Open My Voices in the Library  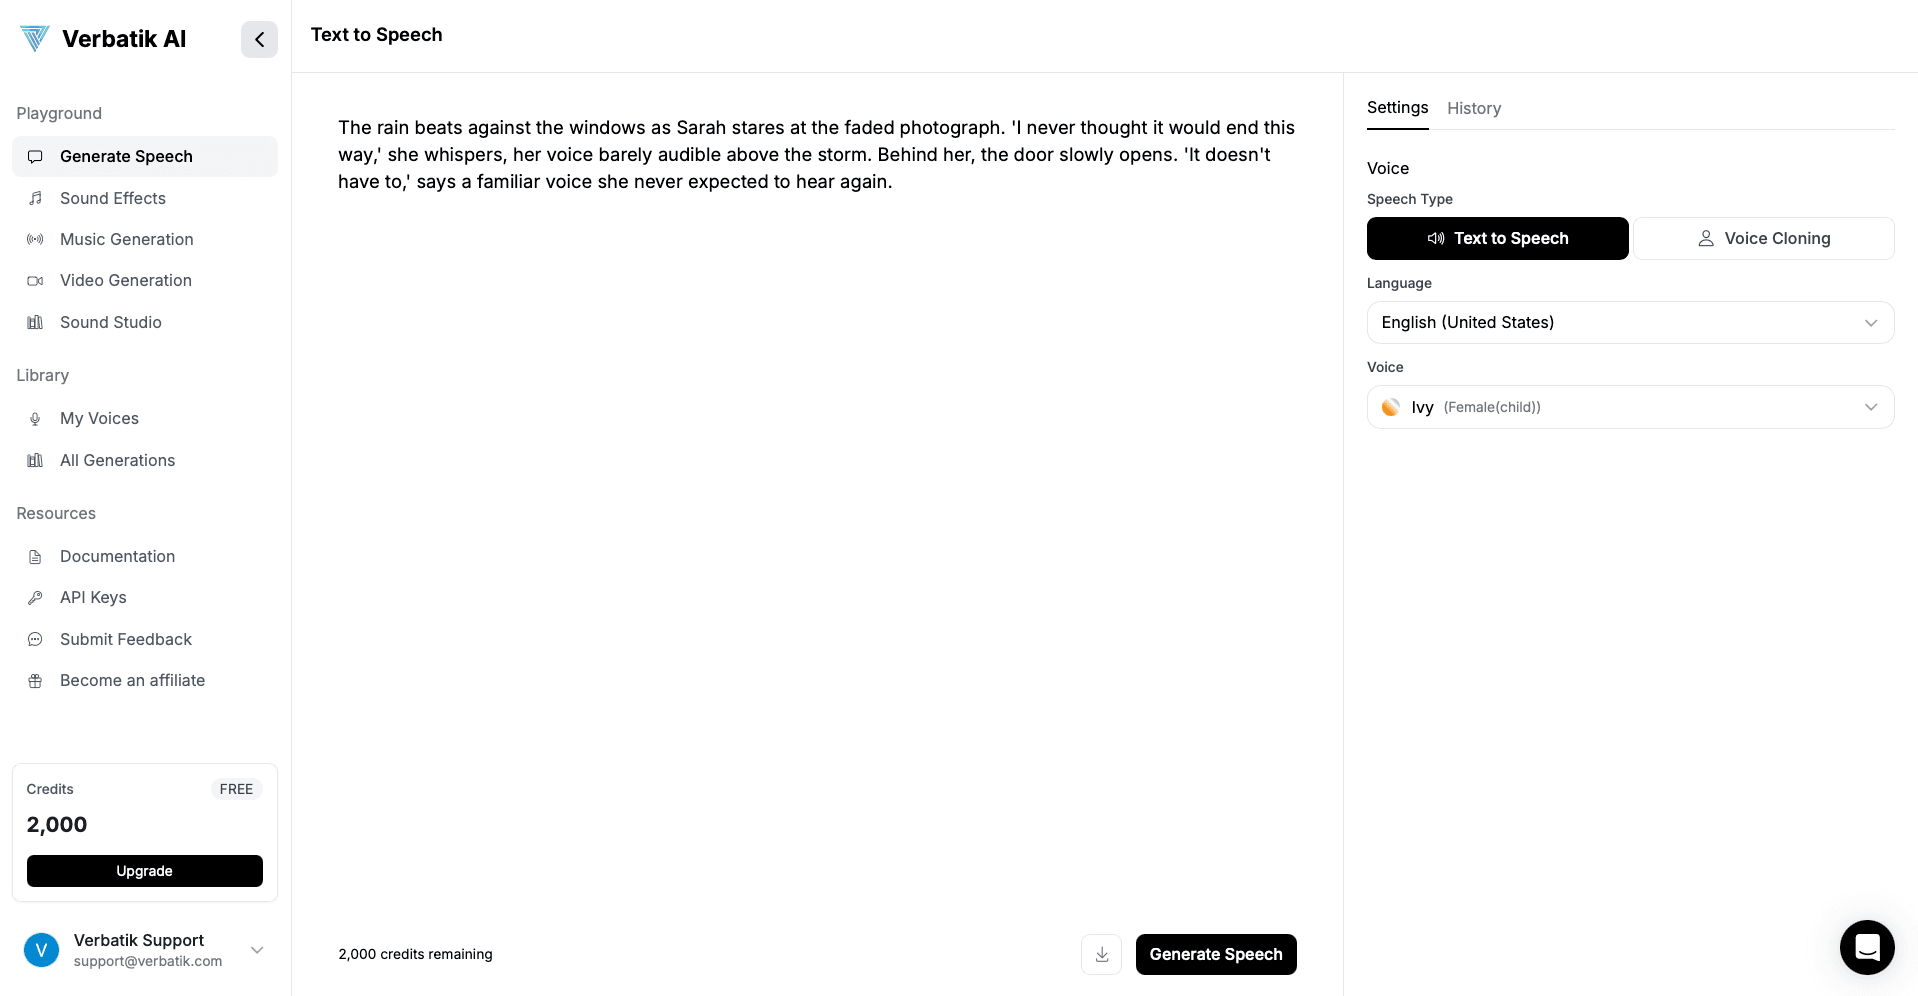tap(99, 418)
